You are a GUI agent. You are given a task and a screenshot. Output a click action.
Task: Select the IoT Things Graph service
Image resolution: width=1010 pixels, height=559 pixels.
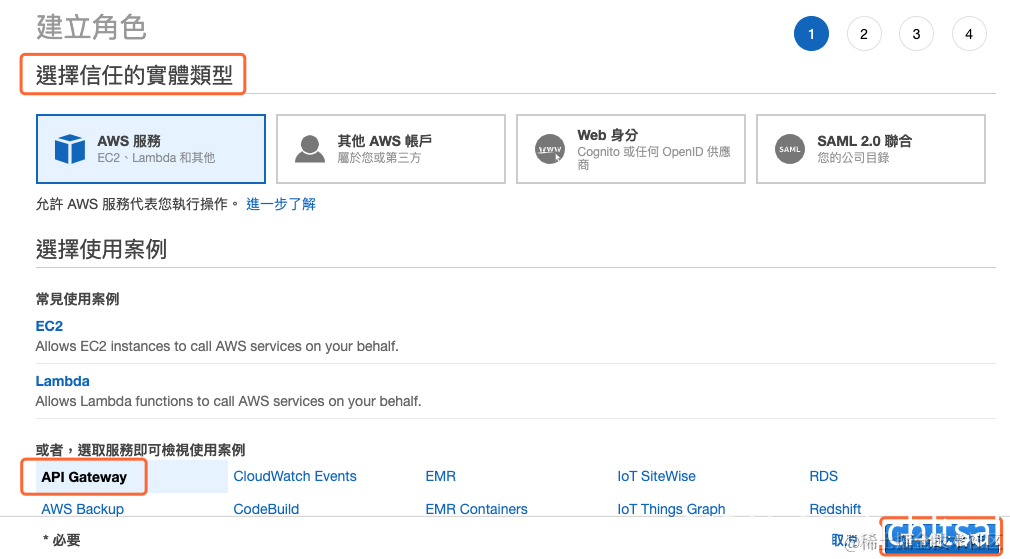coord(671,509)
